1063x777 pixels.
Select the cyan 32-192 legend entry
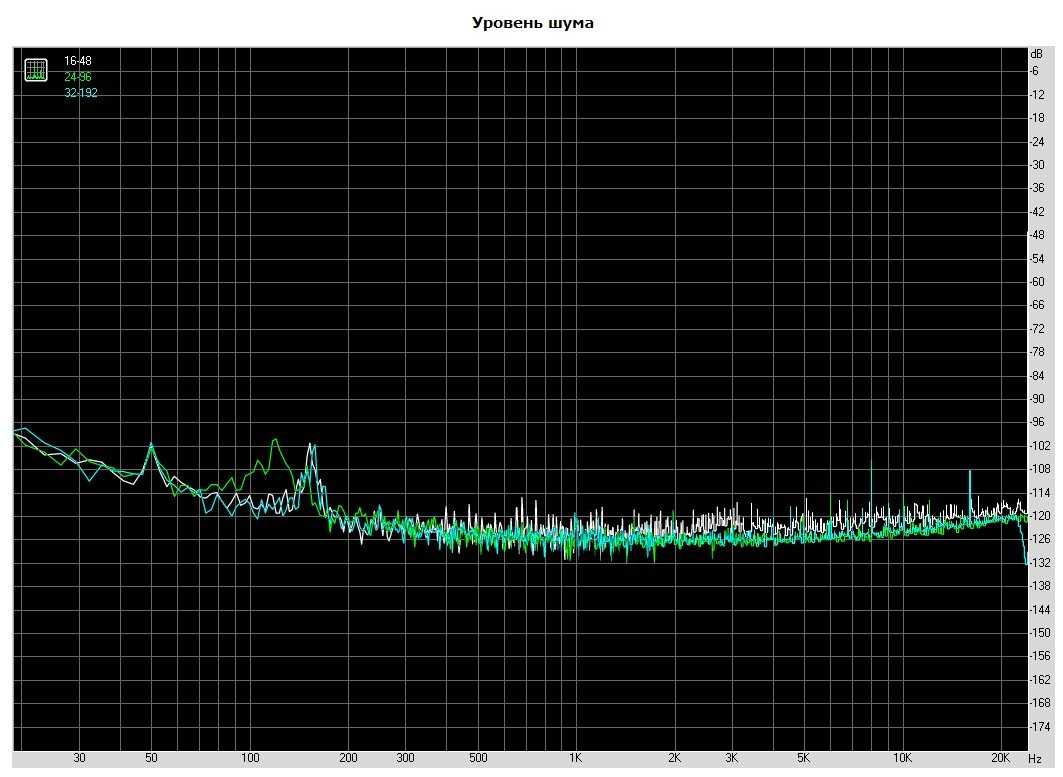pyautogui.click(x=81, y=93)
